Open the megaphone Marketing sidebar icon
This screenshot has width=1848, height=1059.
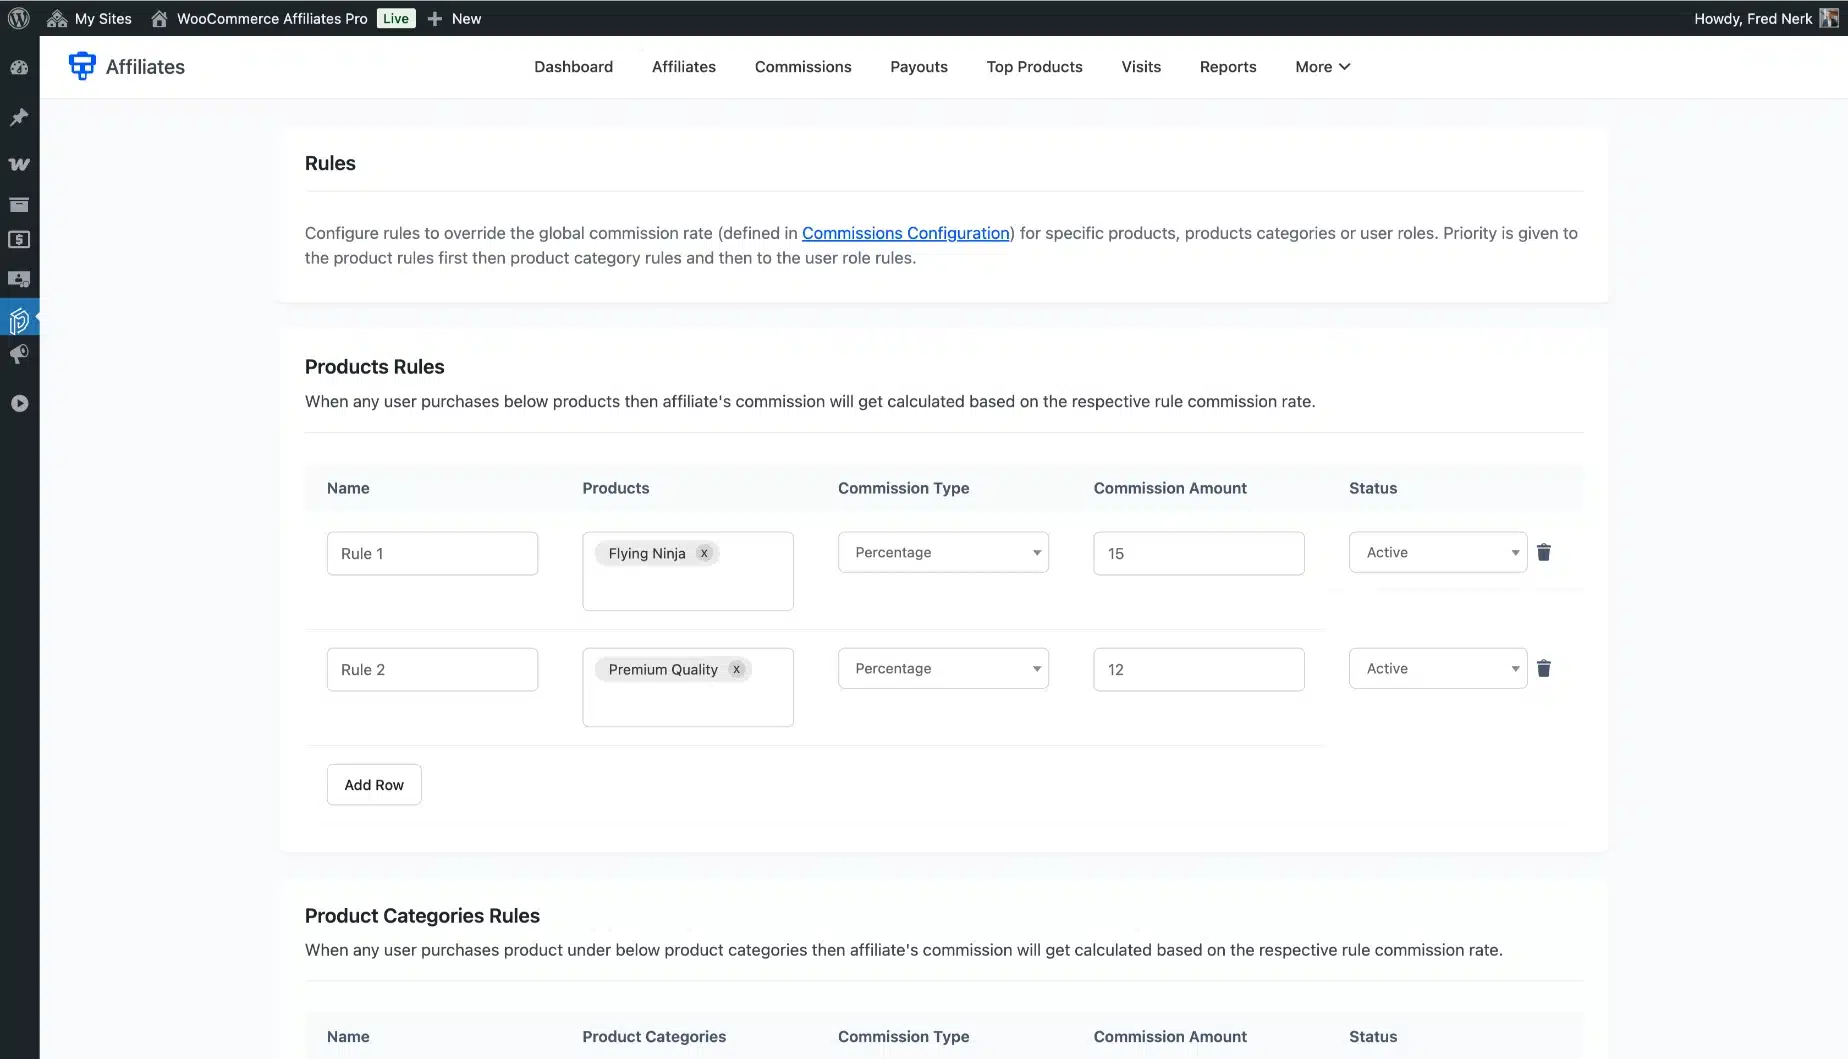(x=19, y=355)
